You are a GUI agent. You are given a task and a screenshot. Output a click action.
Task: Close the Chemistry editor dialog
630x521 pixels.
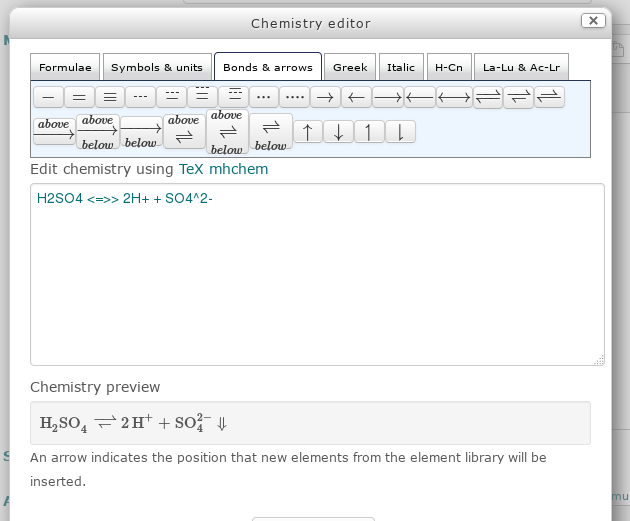coord(593,21)
